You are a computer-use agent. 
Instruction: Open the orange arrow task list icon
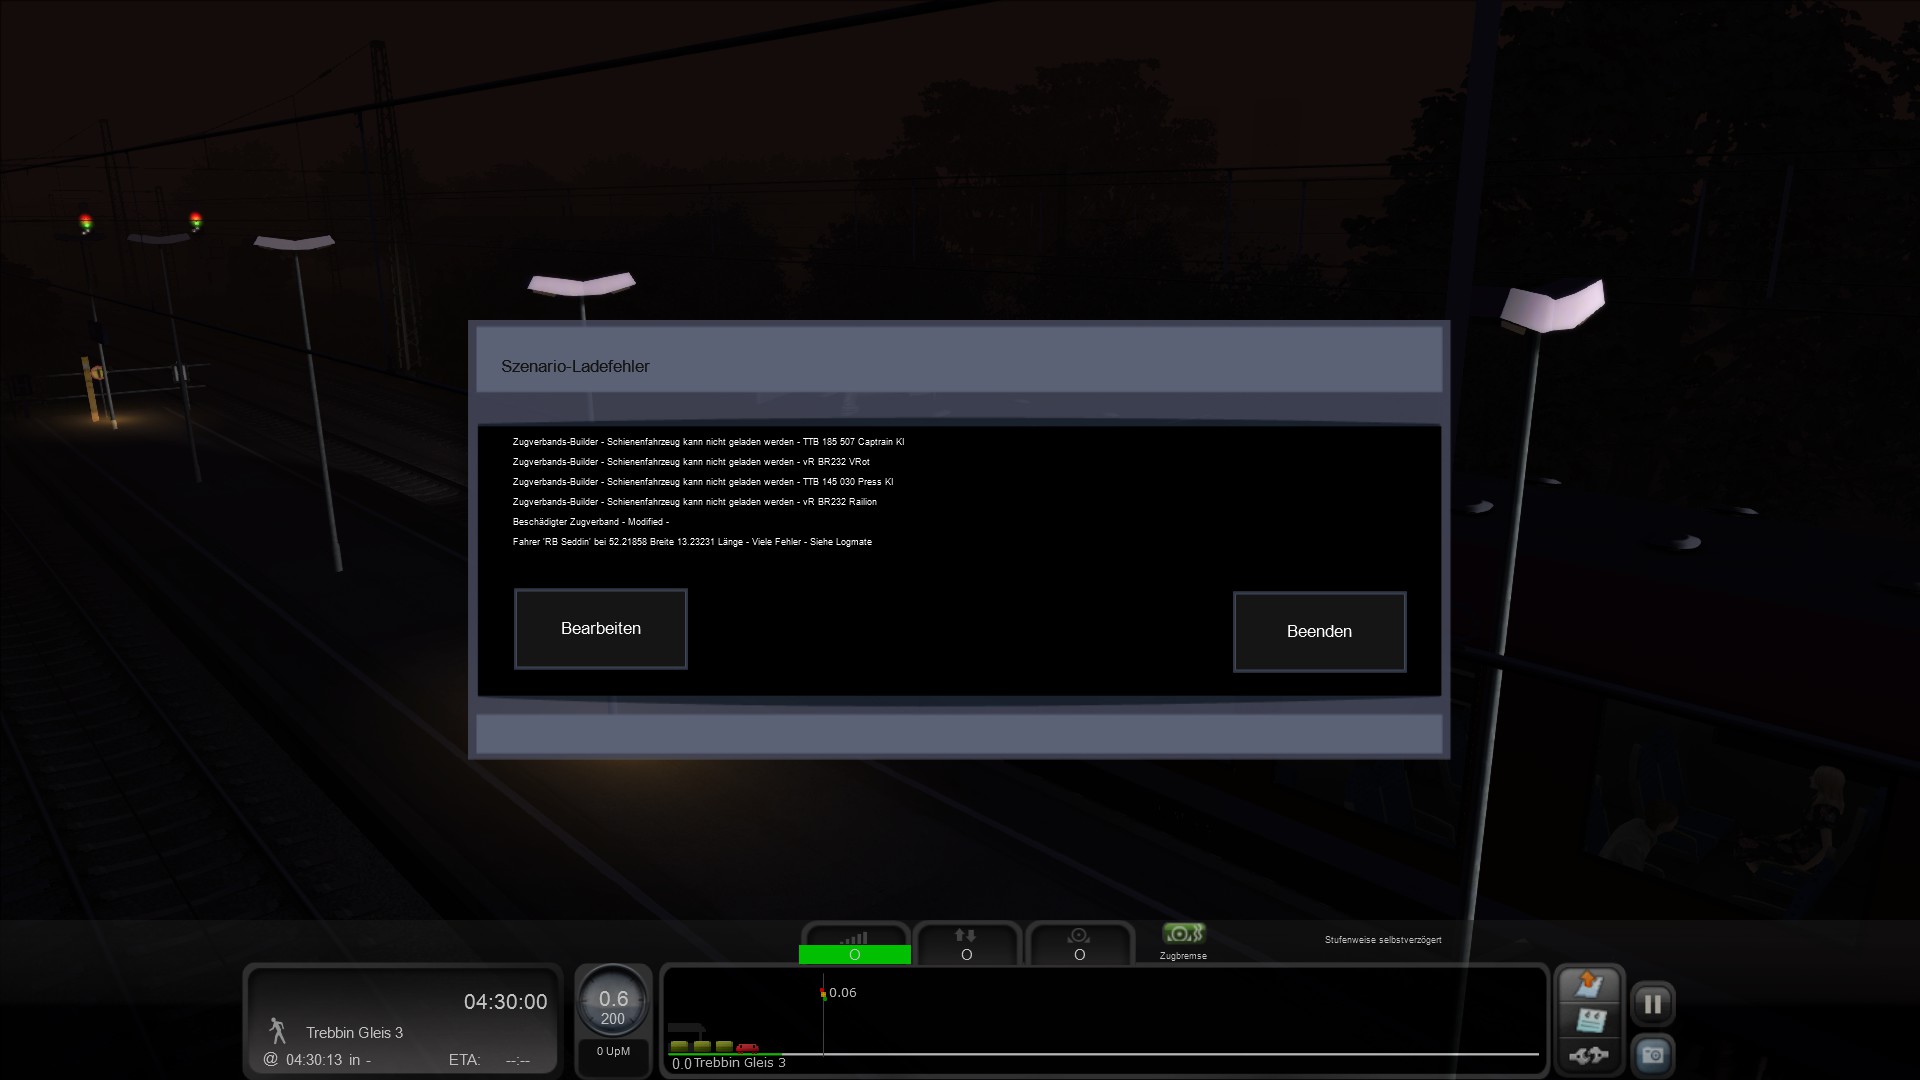(x=1588, y=984)
